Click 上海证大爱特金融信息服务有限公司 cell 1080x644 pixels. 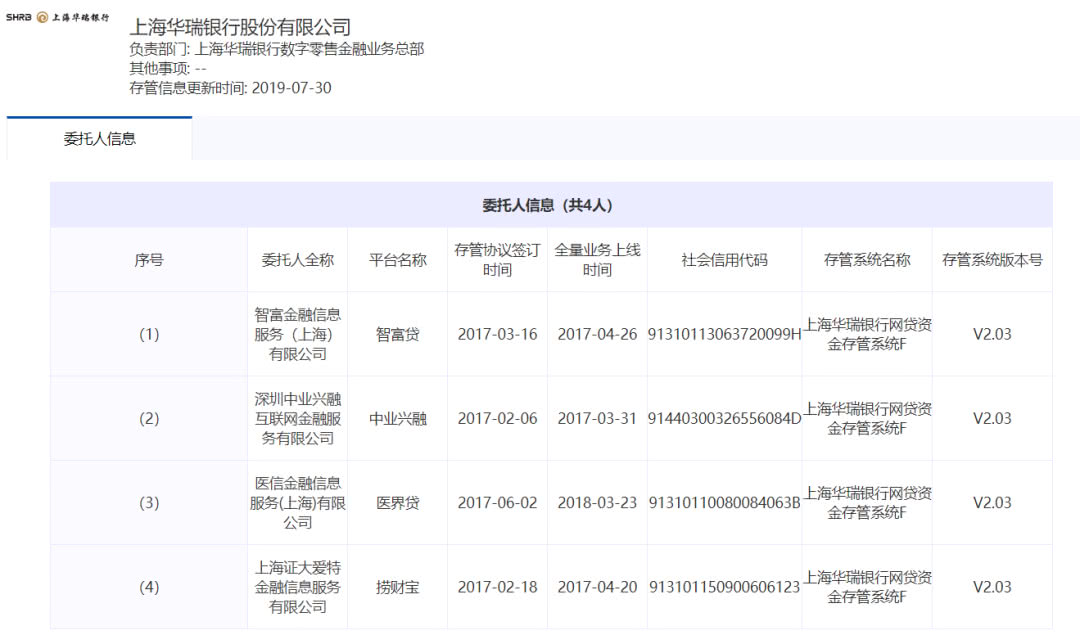[298, 587]
